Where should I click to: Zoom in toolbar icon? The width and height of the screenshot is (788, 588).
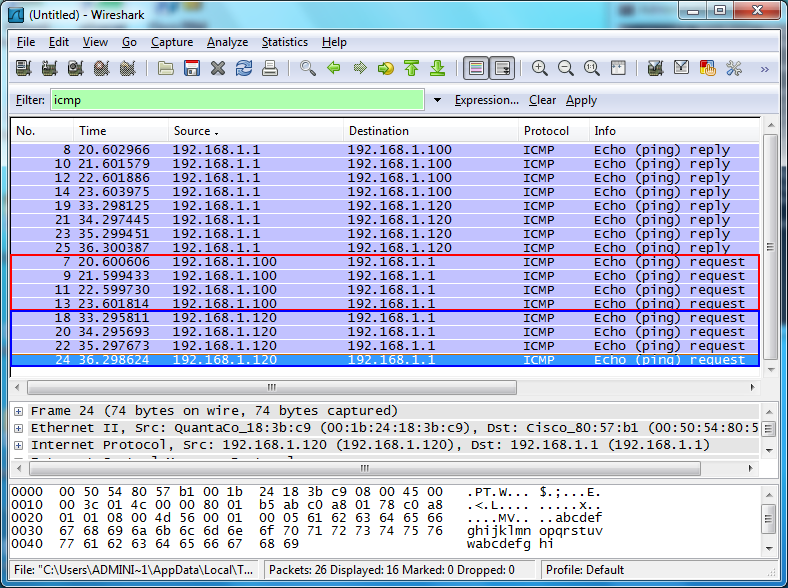click(x=540, y=68)
